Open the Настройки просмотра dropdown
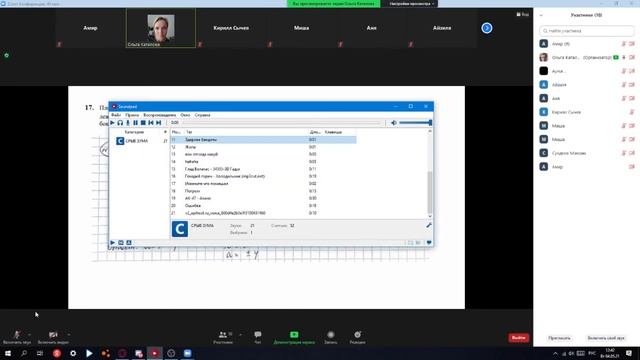The image size is (640, 360). [x=411, y=4]
